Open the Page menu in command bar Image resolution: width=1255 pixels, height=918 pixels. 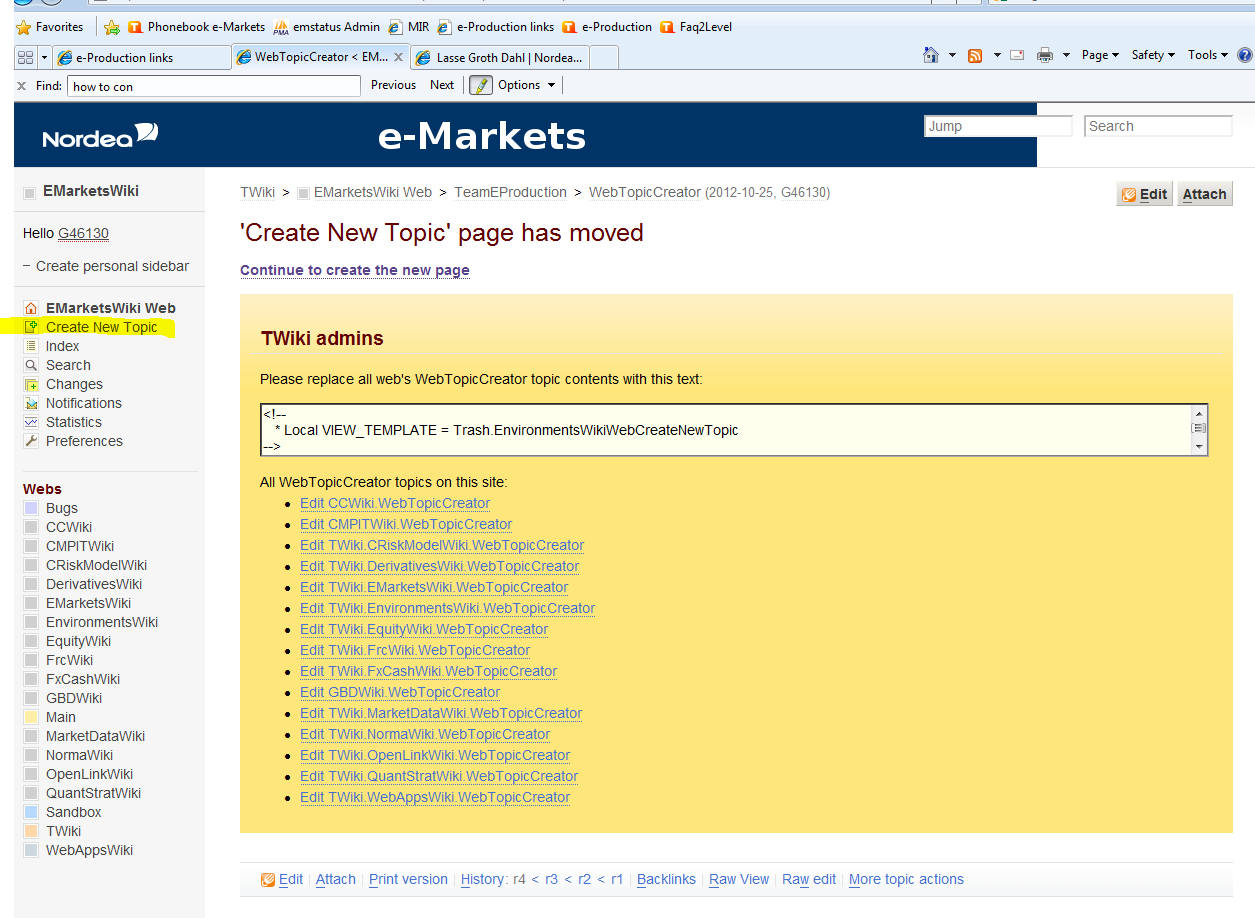[1100, 55]
